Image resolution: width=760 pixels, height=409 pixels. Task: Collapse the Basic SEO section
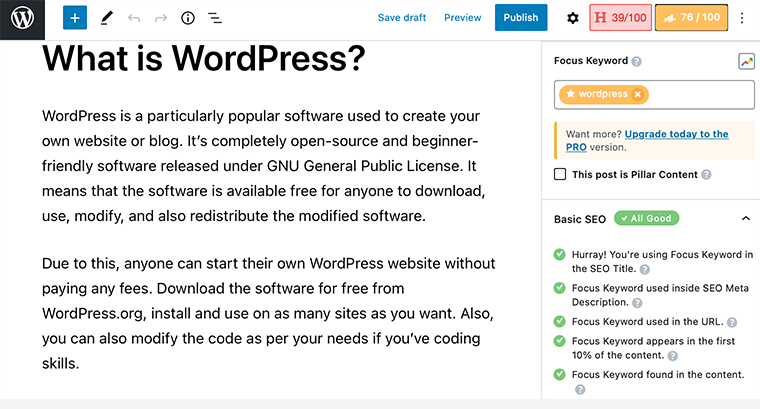click(745, 218)
